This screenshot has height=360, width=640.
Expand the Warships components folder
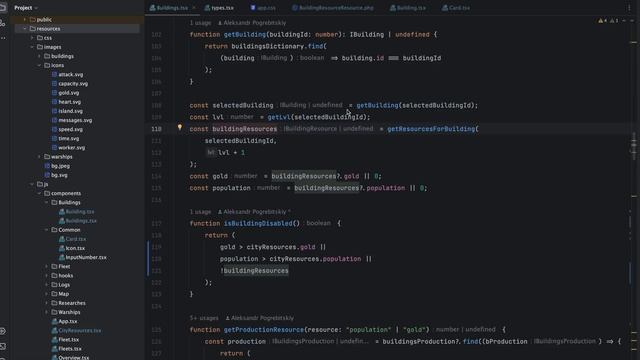(47, 312)
